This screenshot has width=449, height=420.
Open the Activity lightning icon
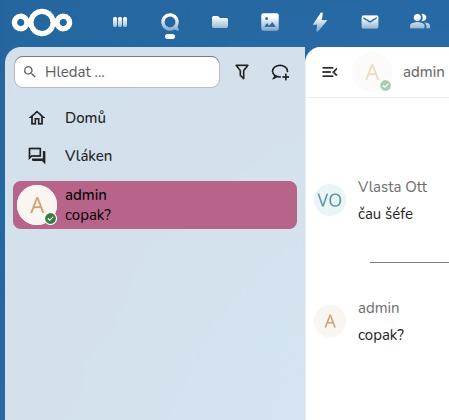pyautogui.click(x=320, y=22)
